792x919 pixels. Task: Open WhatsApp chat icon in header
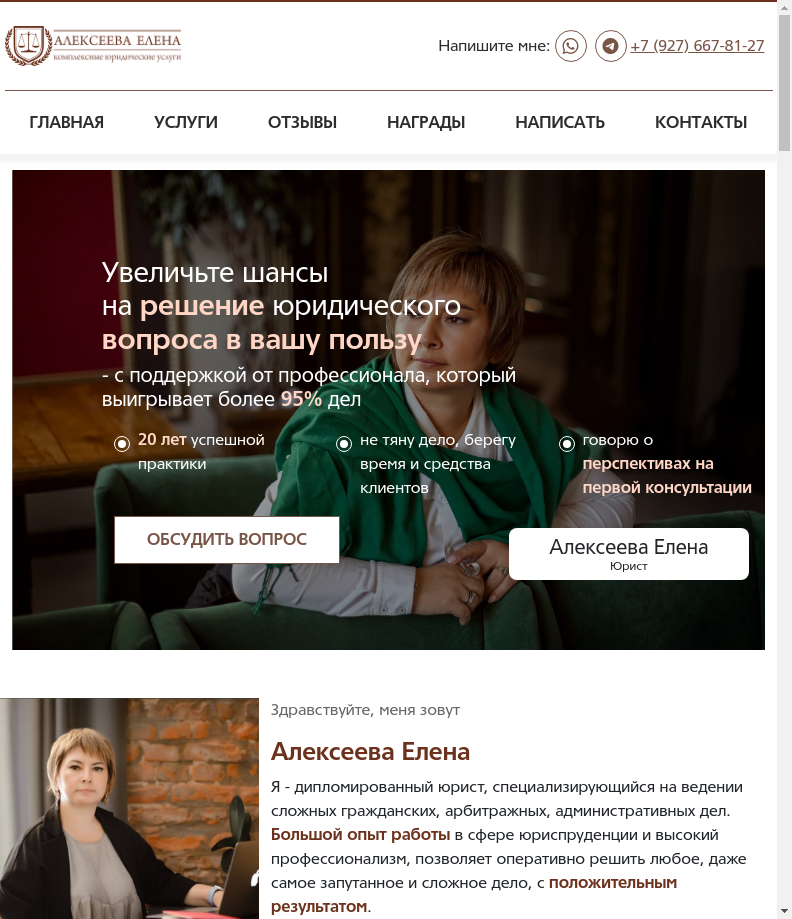point(570,46)
